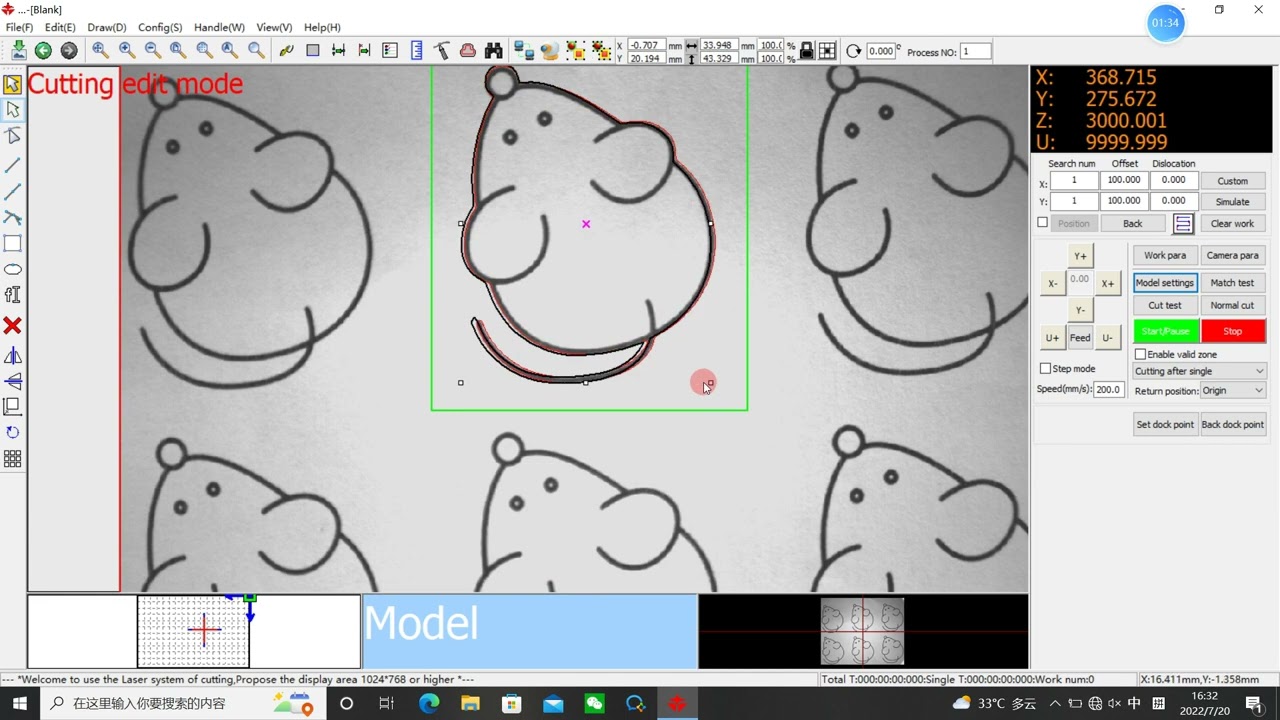Click the Process NO input field
The width and height of the screenshot is (1280, 720).
pos(976,52)
